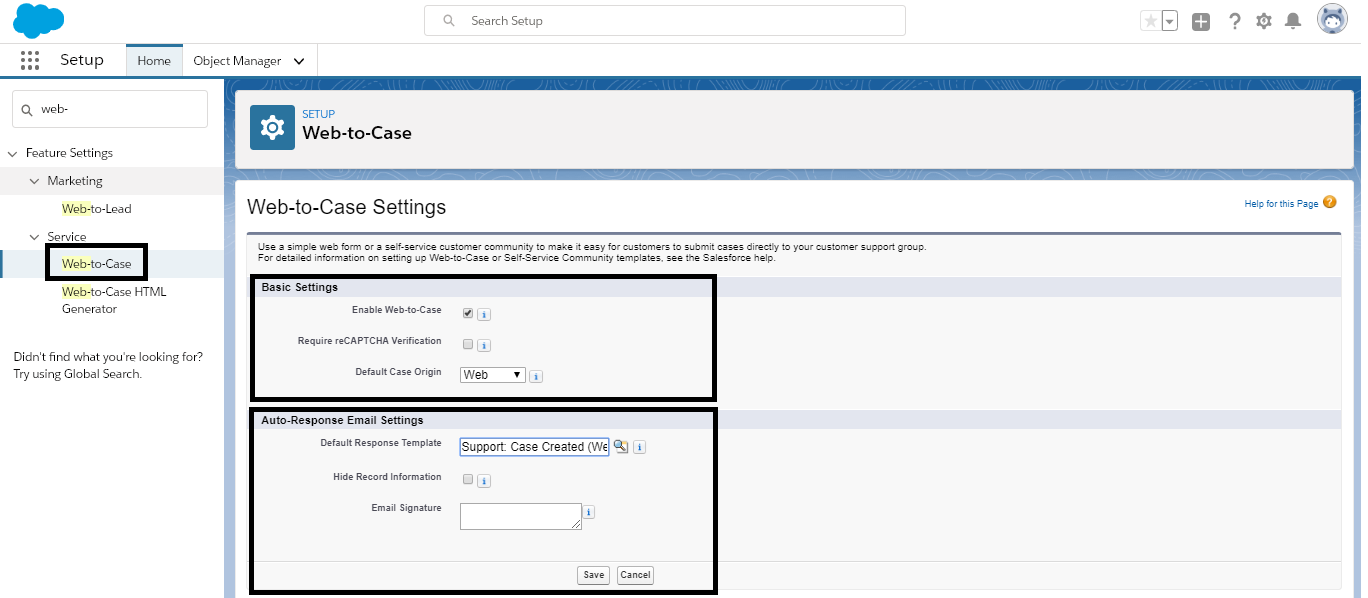This screenshot has width=1368, height=598.
Task: Open the App Launcher grid icon
Action: click(x=30, y=60)
